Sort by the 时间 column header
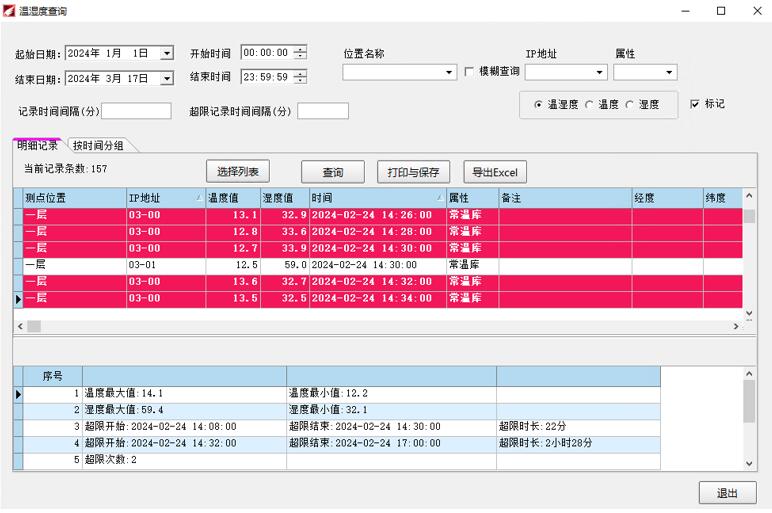Screen dimensions: 772x513 376,198
